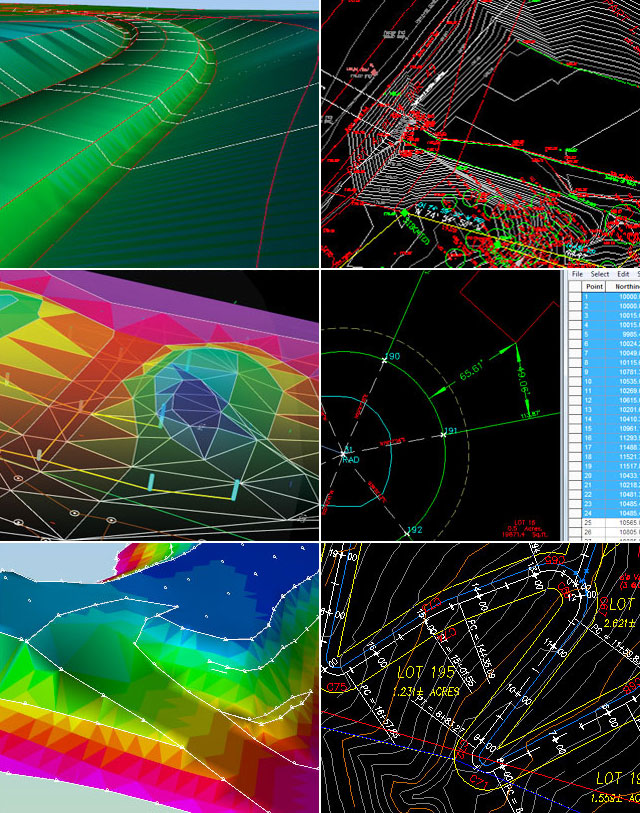
Task: Click point label 192 on the arc
Action: point(415,530)
